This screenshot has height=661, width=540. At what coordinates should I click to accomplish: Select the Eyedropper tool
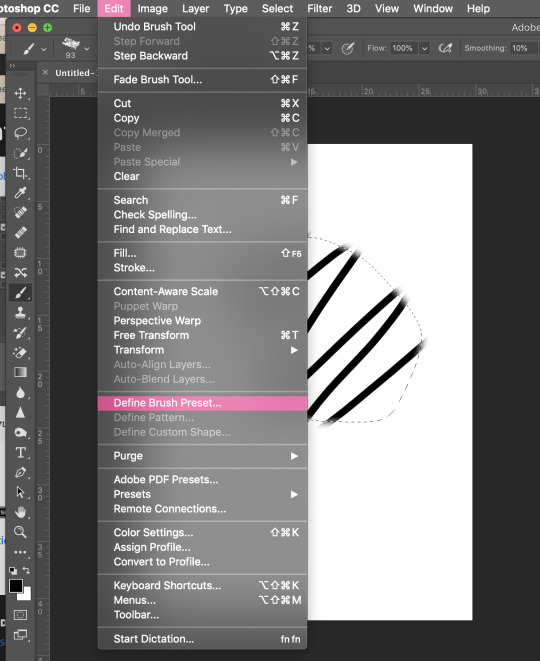click(20, 193)
